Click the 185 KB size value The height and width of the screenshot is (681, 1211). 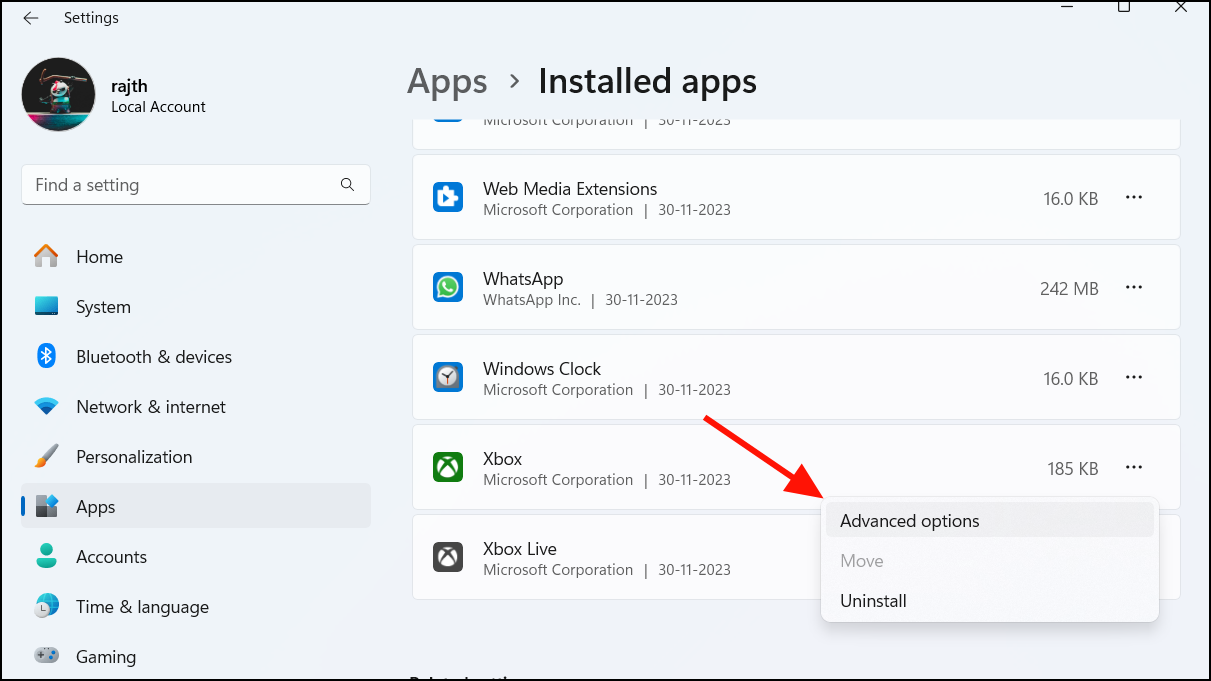coord(1073,469)
